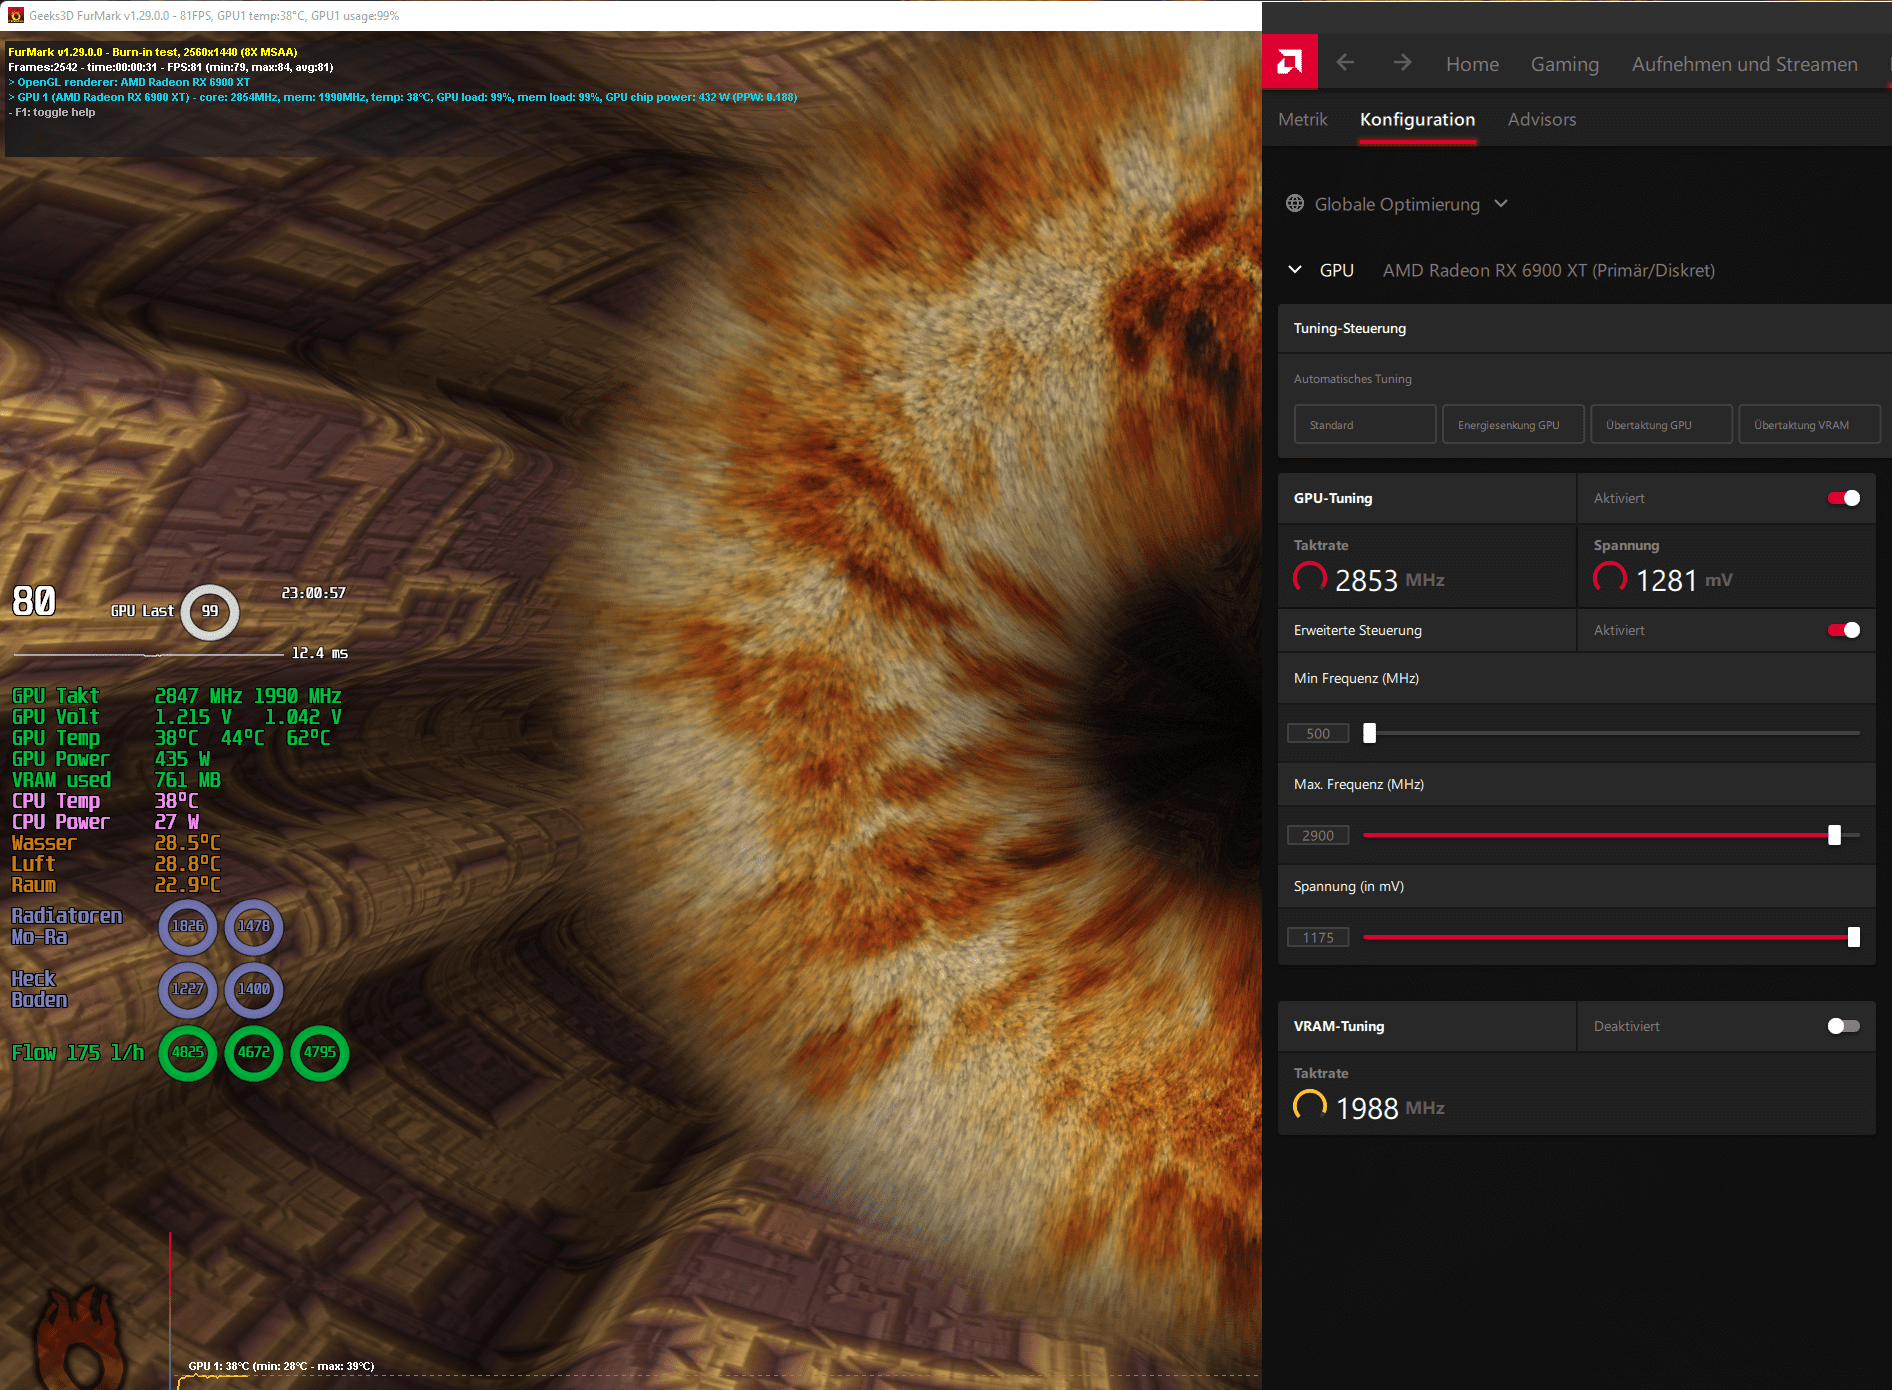
Task: Collapse the GPU section chevron
Action: pyautogui.click(x=1295, y=270)
